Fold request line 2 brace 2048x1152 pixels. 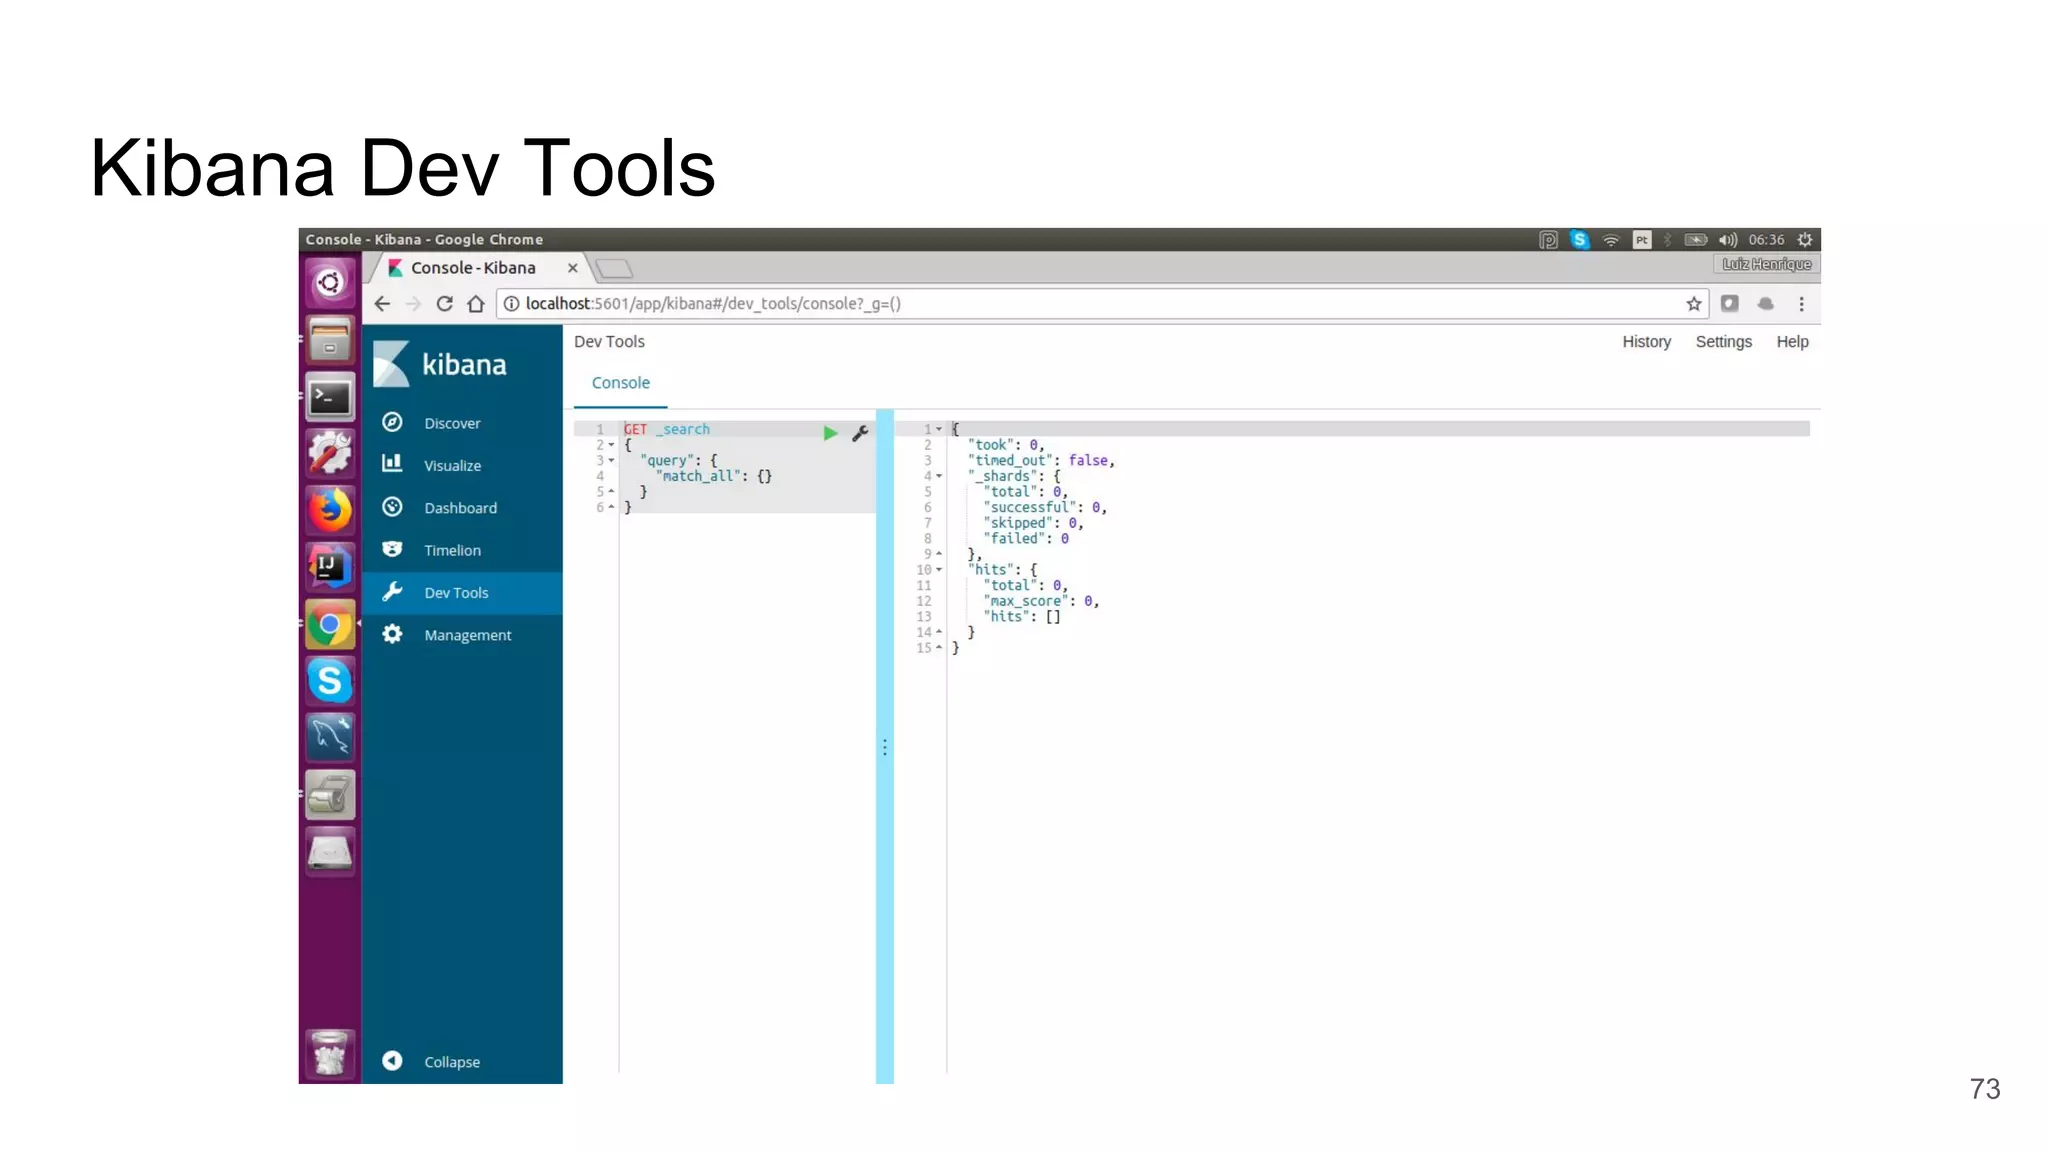611,445
